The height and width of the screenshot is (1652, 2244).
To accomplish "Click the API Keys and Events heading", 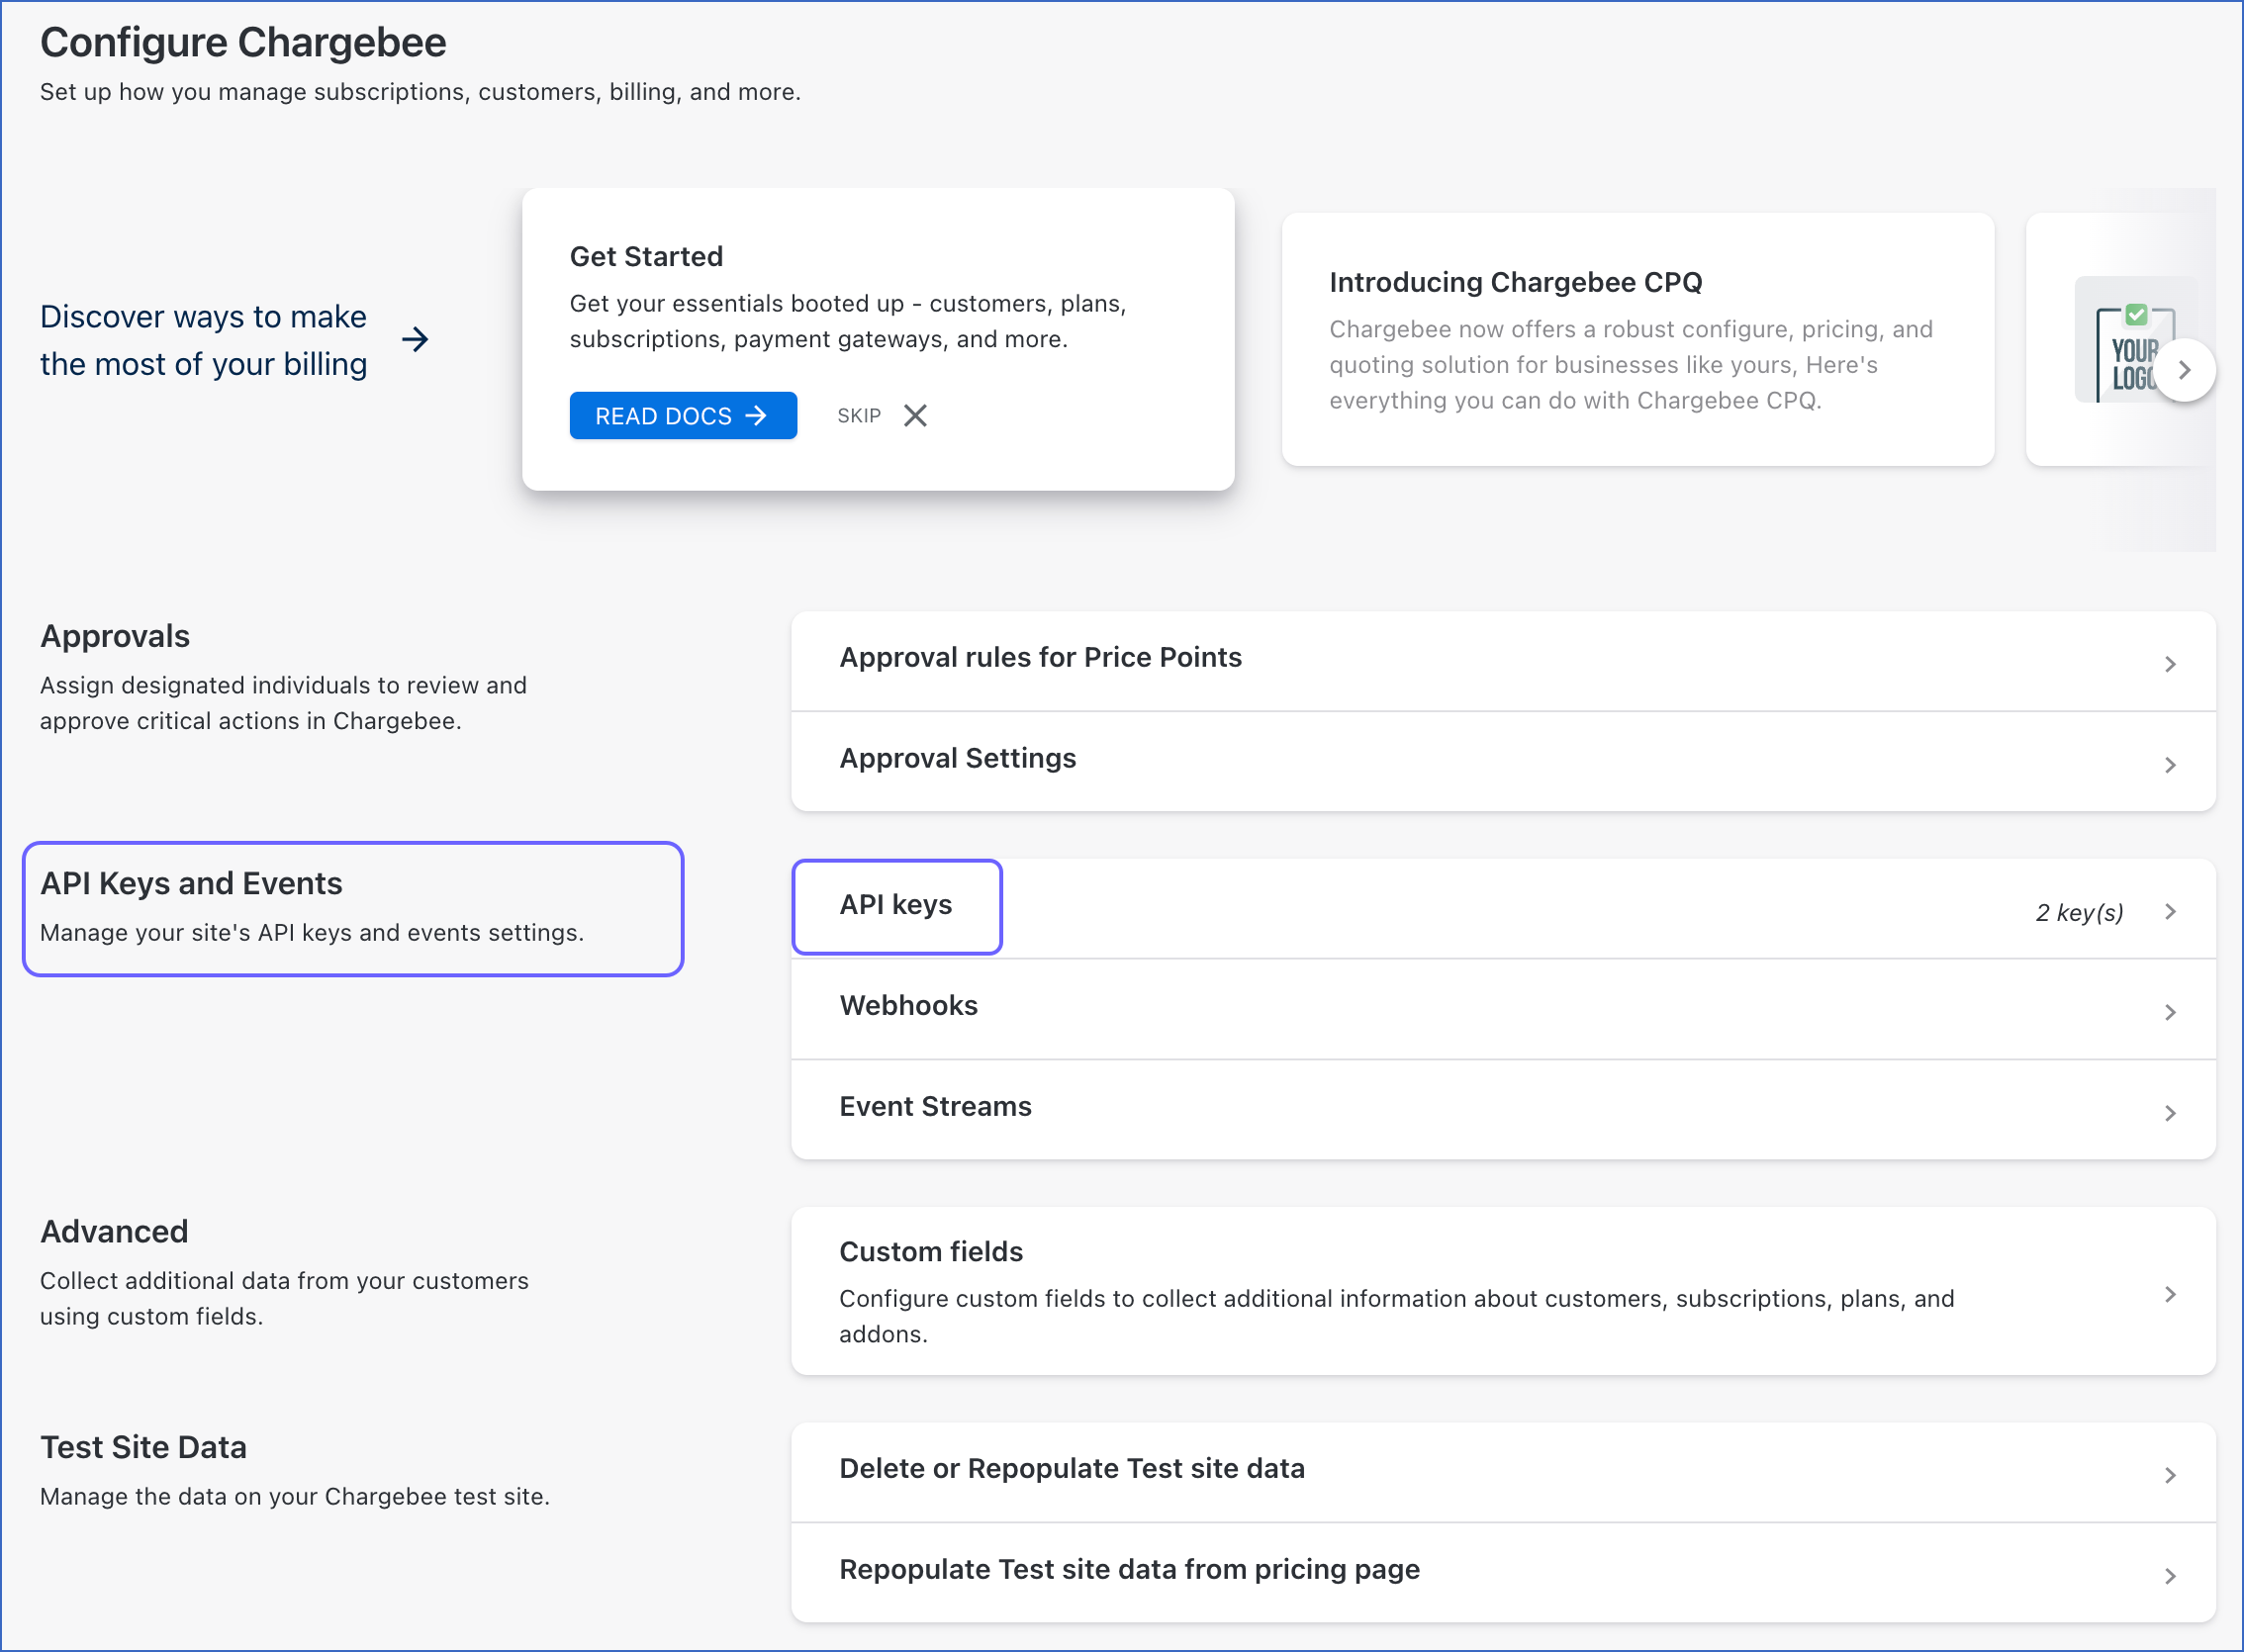I will (x=191, y=883).
